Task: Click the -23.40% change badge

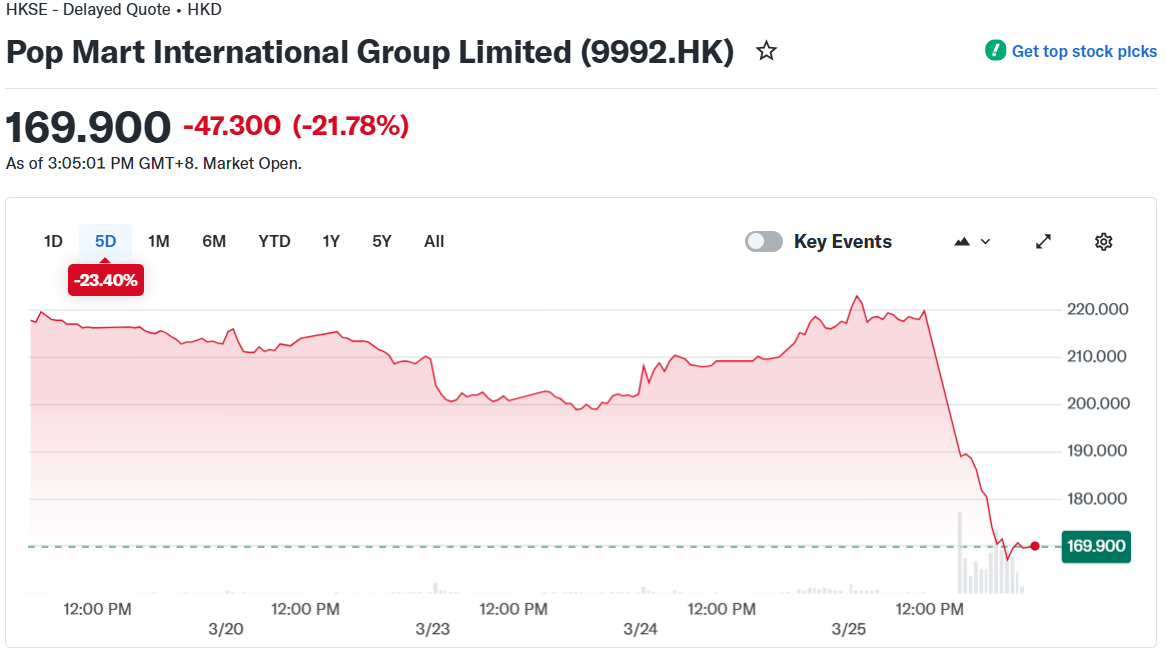Action: coord(105,281)
